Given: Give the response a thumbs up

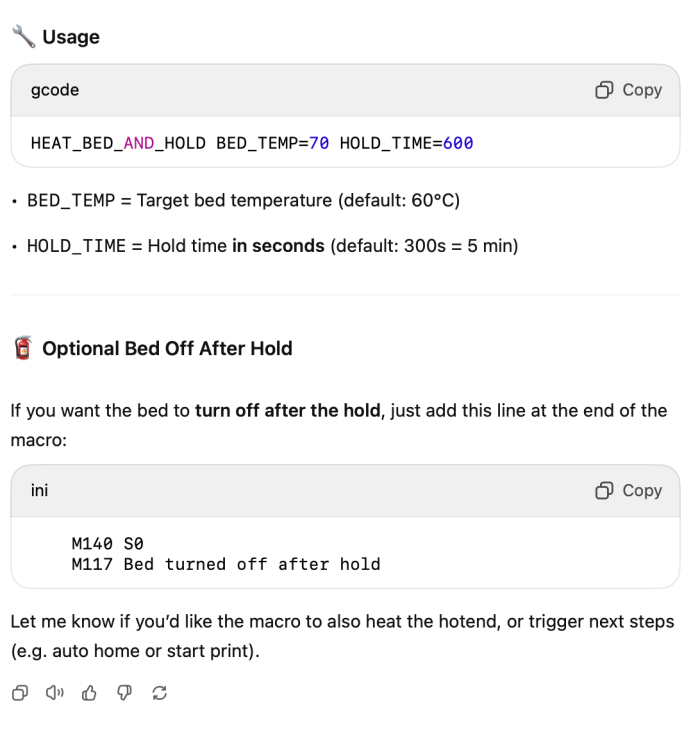Looking at the screenshot, I should (x=89, y=693).
